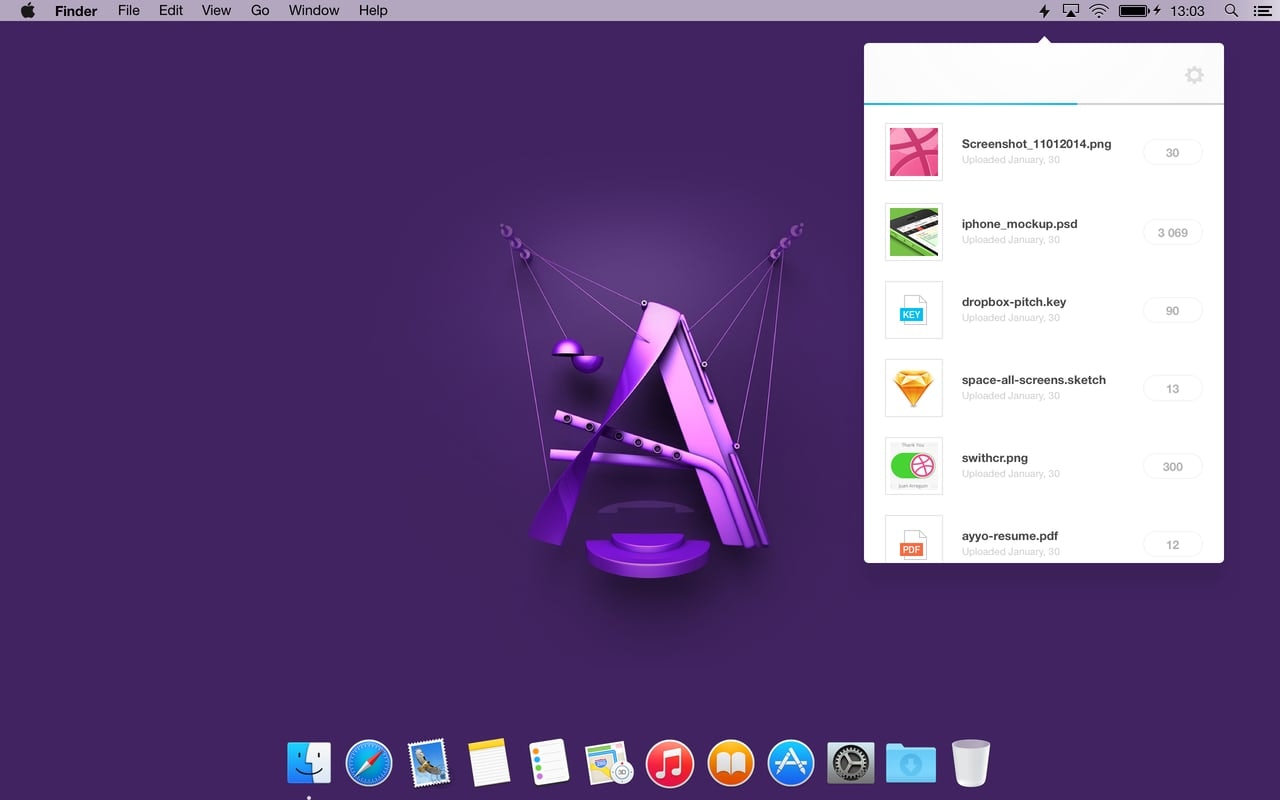Open the Downloads folder in dock
The image size is (1280, 800).
click(911, 764)
